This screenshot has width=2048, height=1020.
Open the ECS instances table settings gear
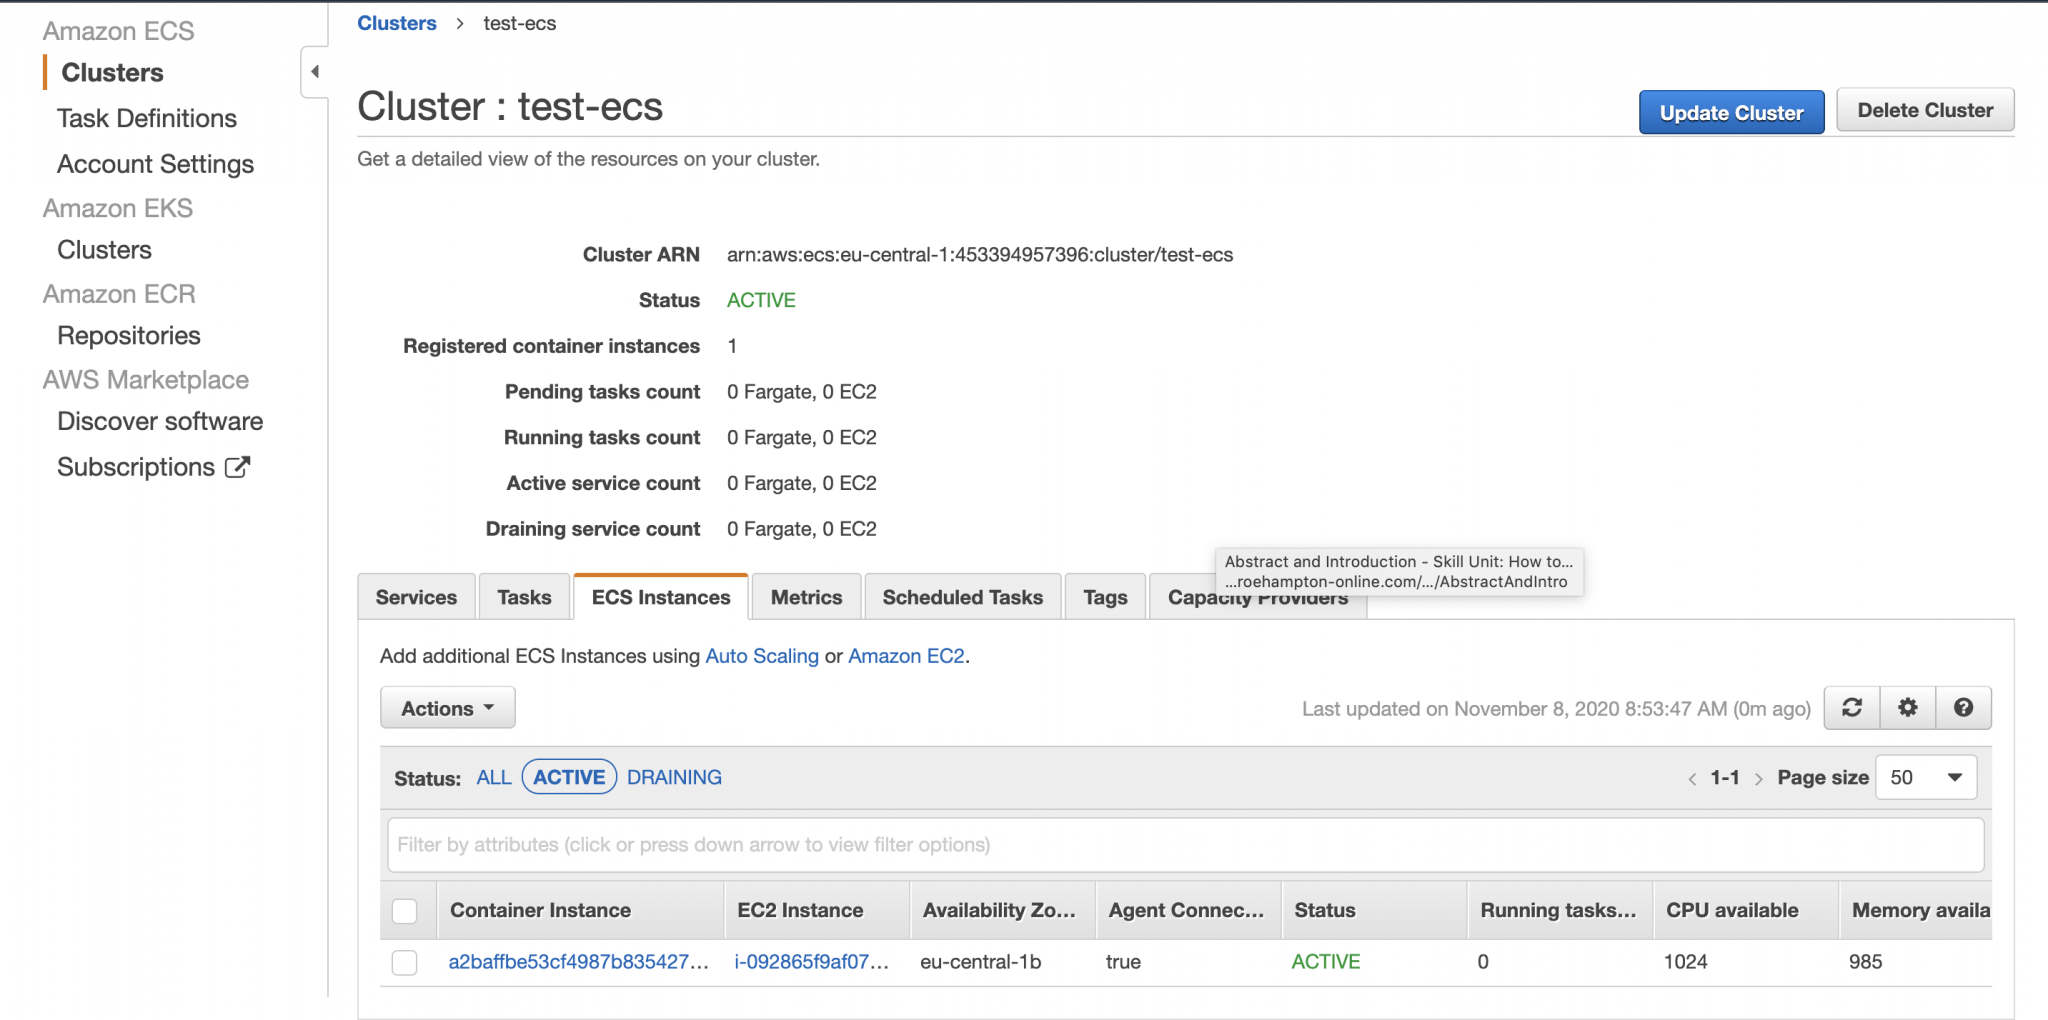[1907, 707]
